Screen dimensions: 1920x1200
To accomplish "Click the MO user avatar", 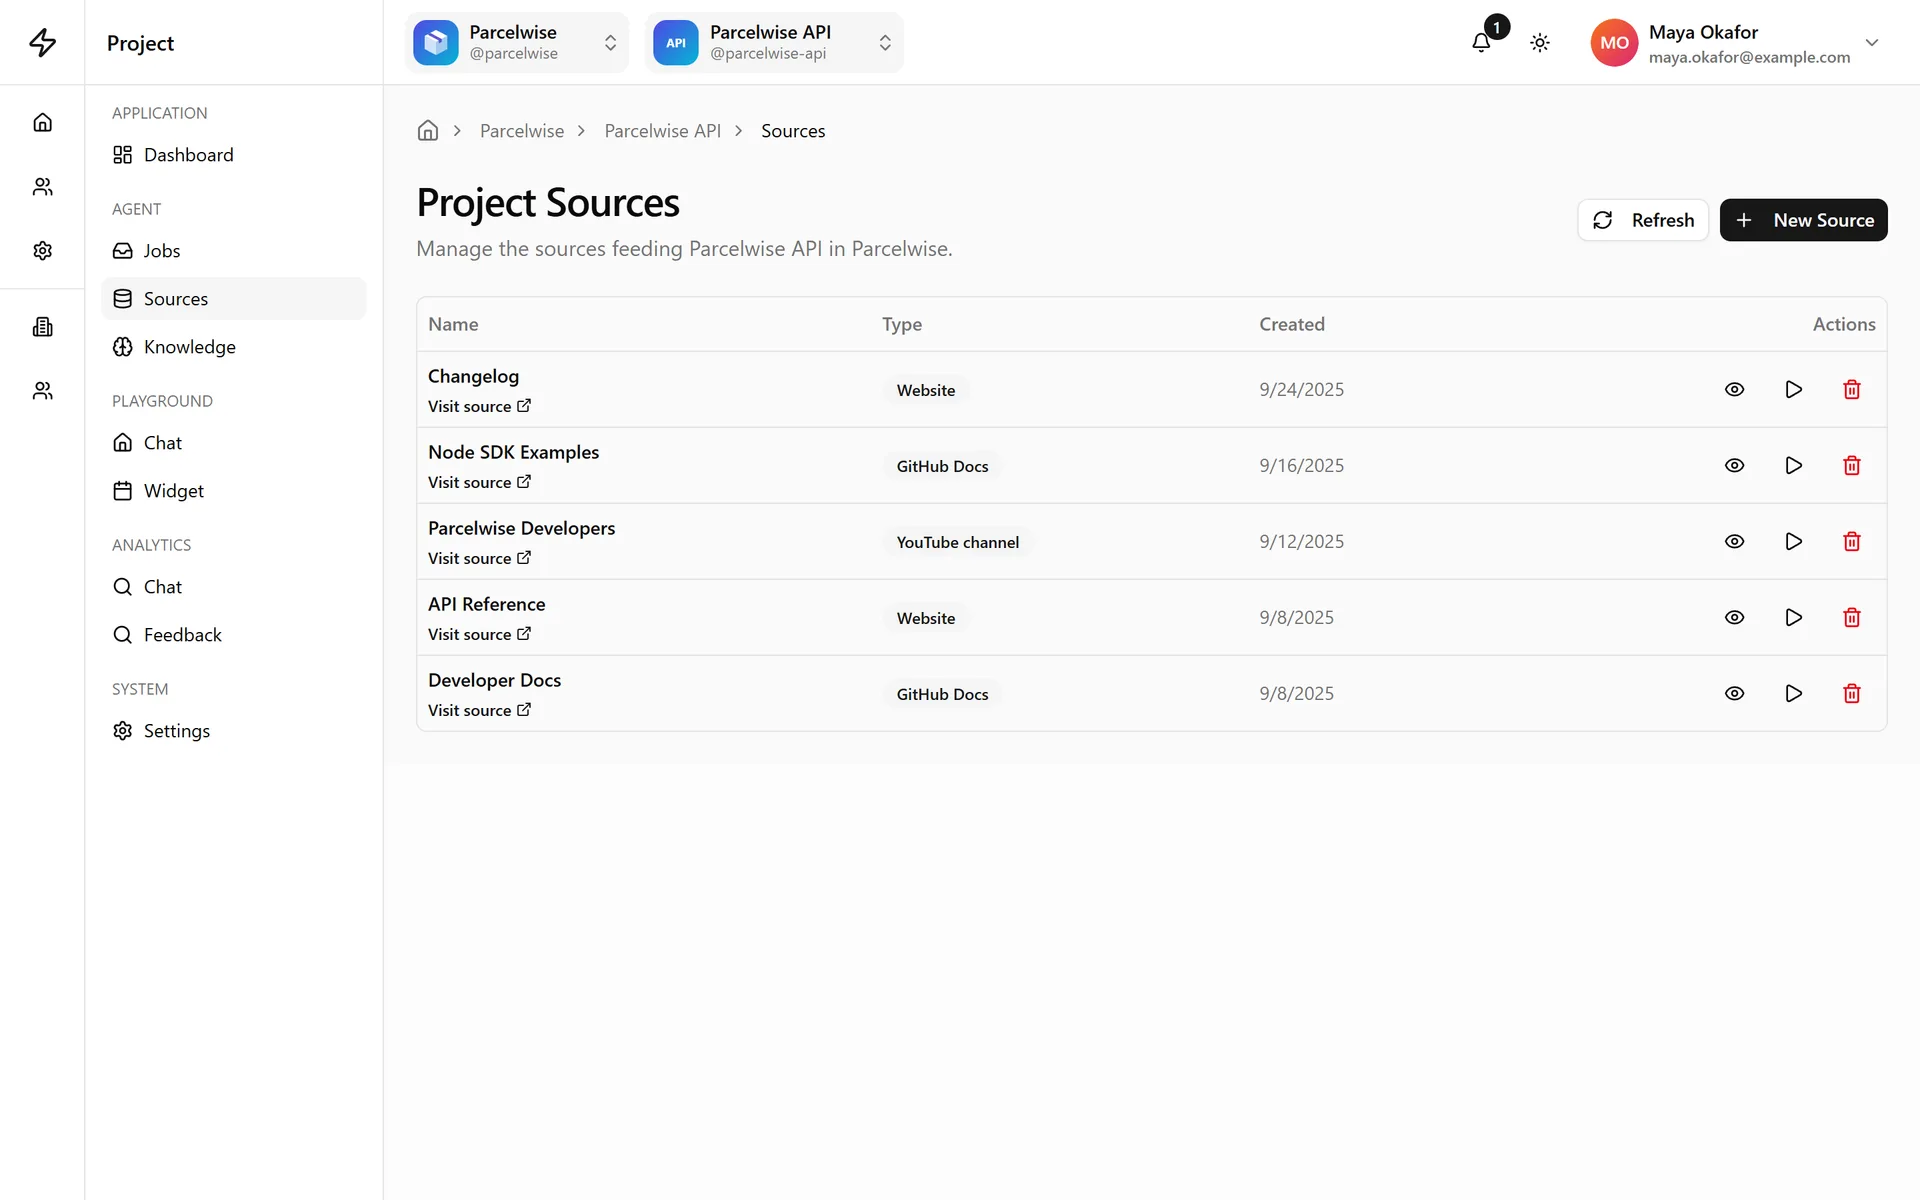I will (x=1614, y=42).
